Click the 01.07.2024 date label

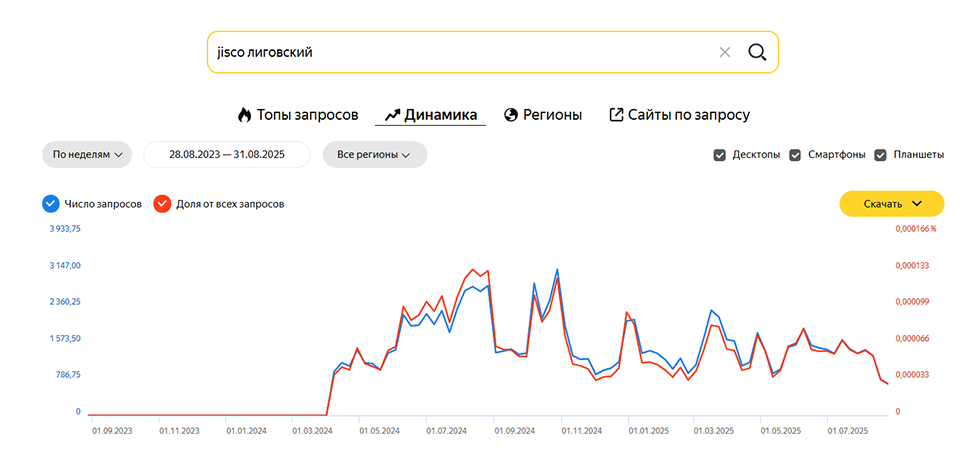(446, 431)
